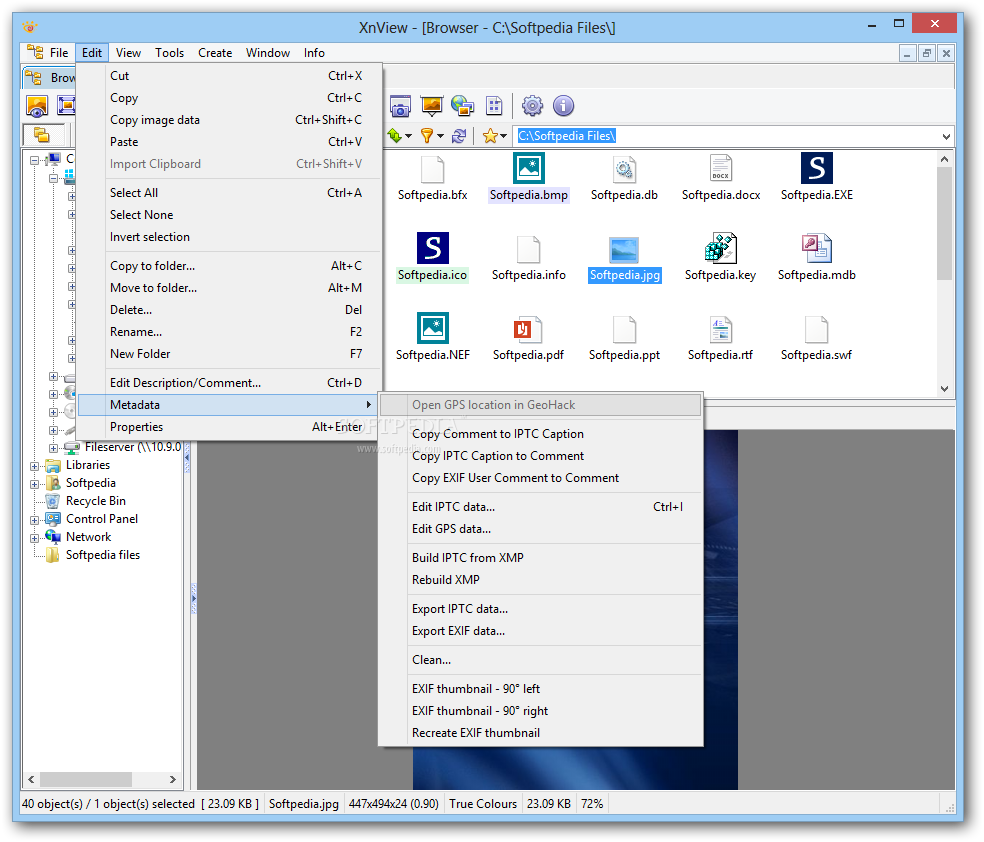Click the screen capture camera toolbar icon

point(400,106)
